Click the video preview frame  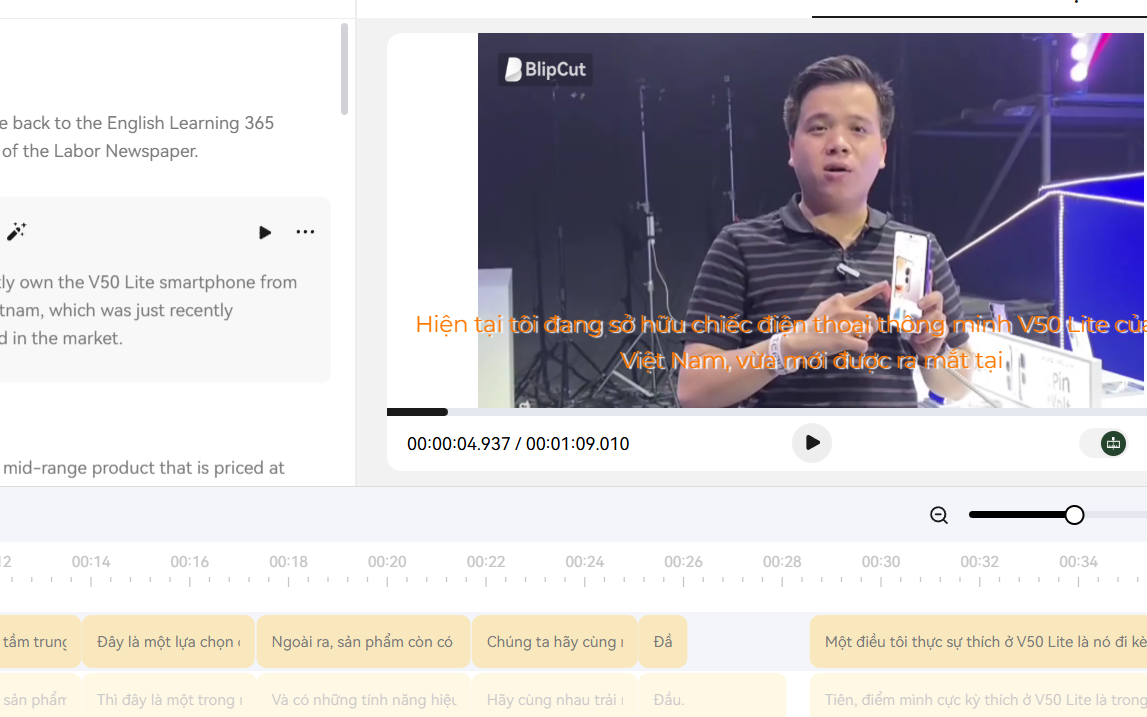pos(812,219)
